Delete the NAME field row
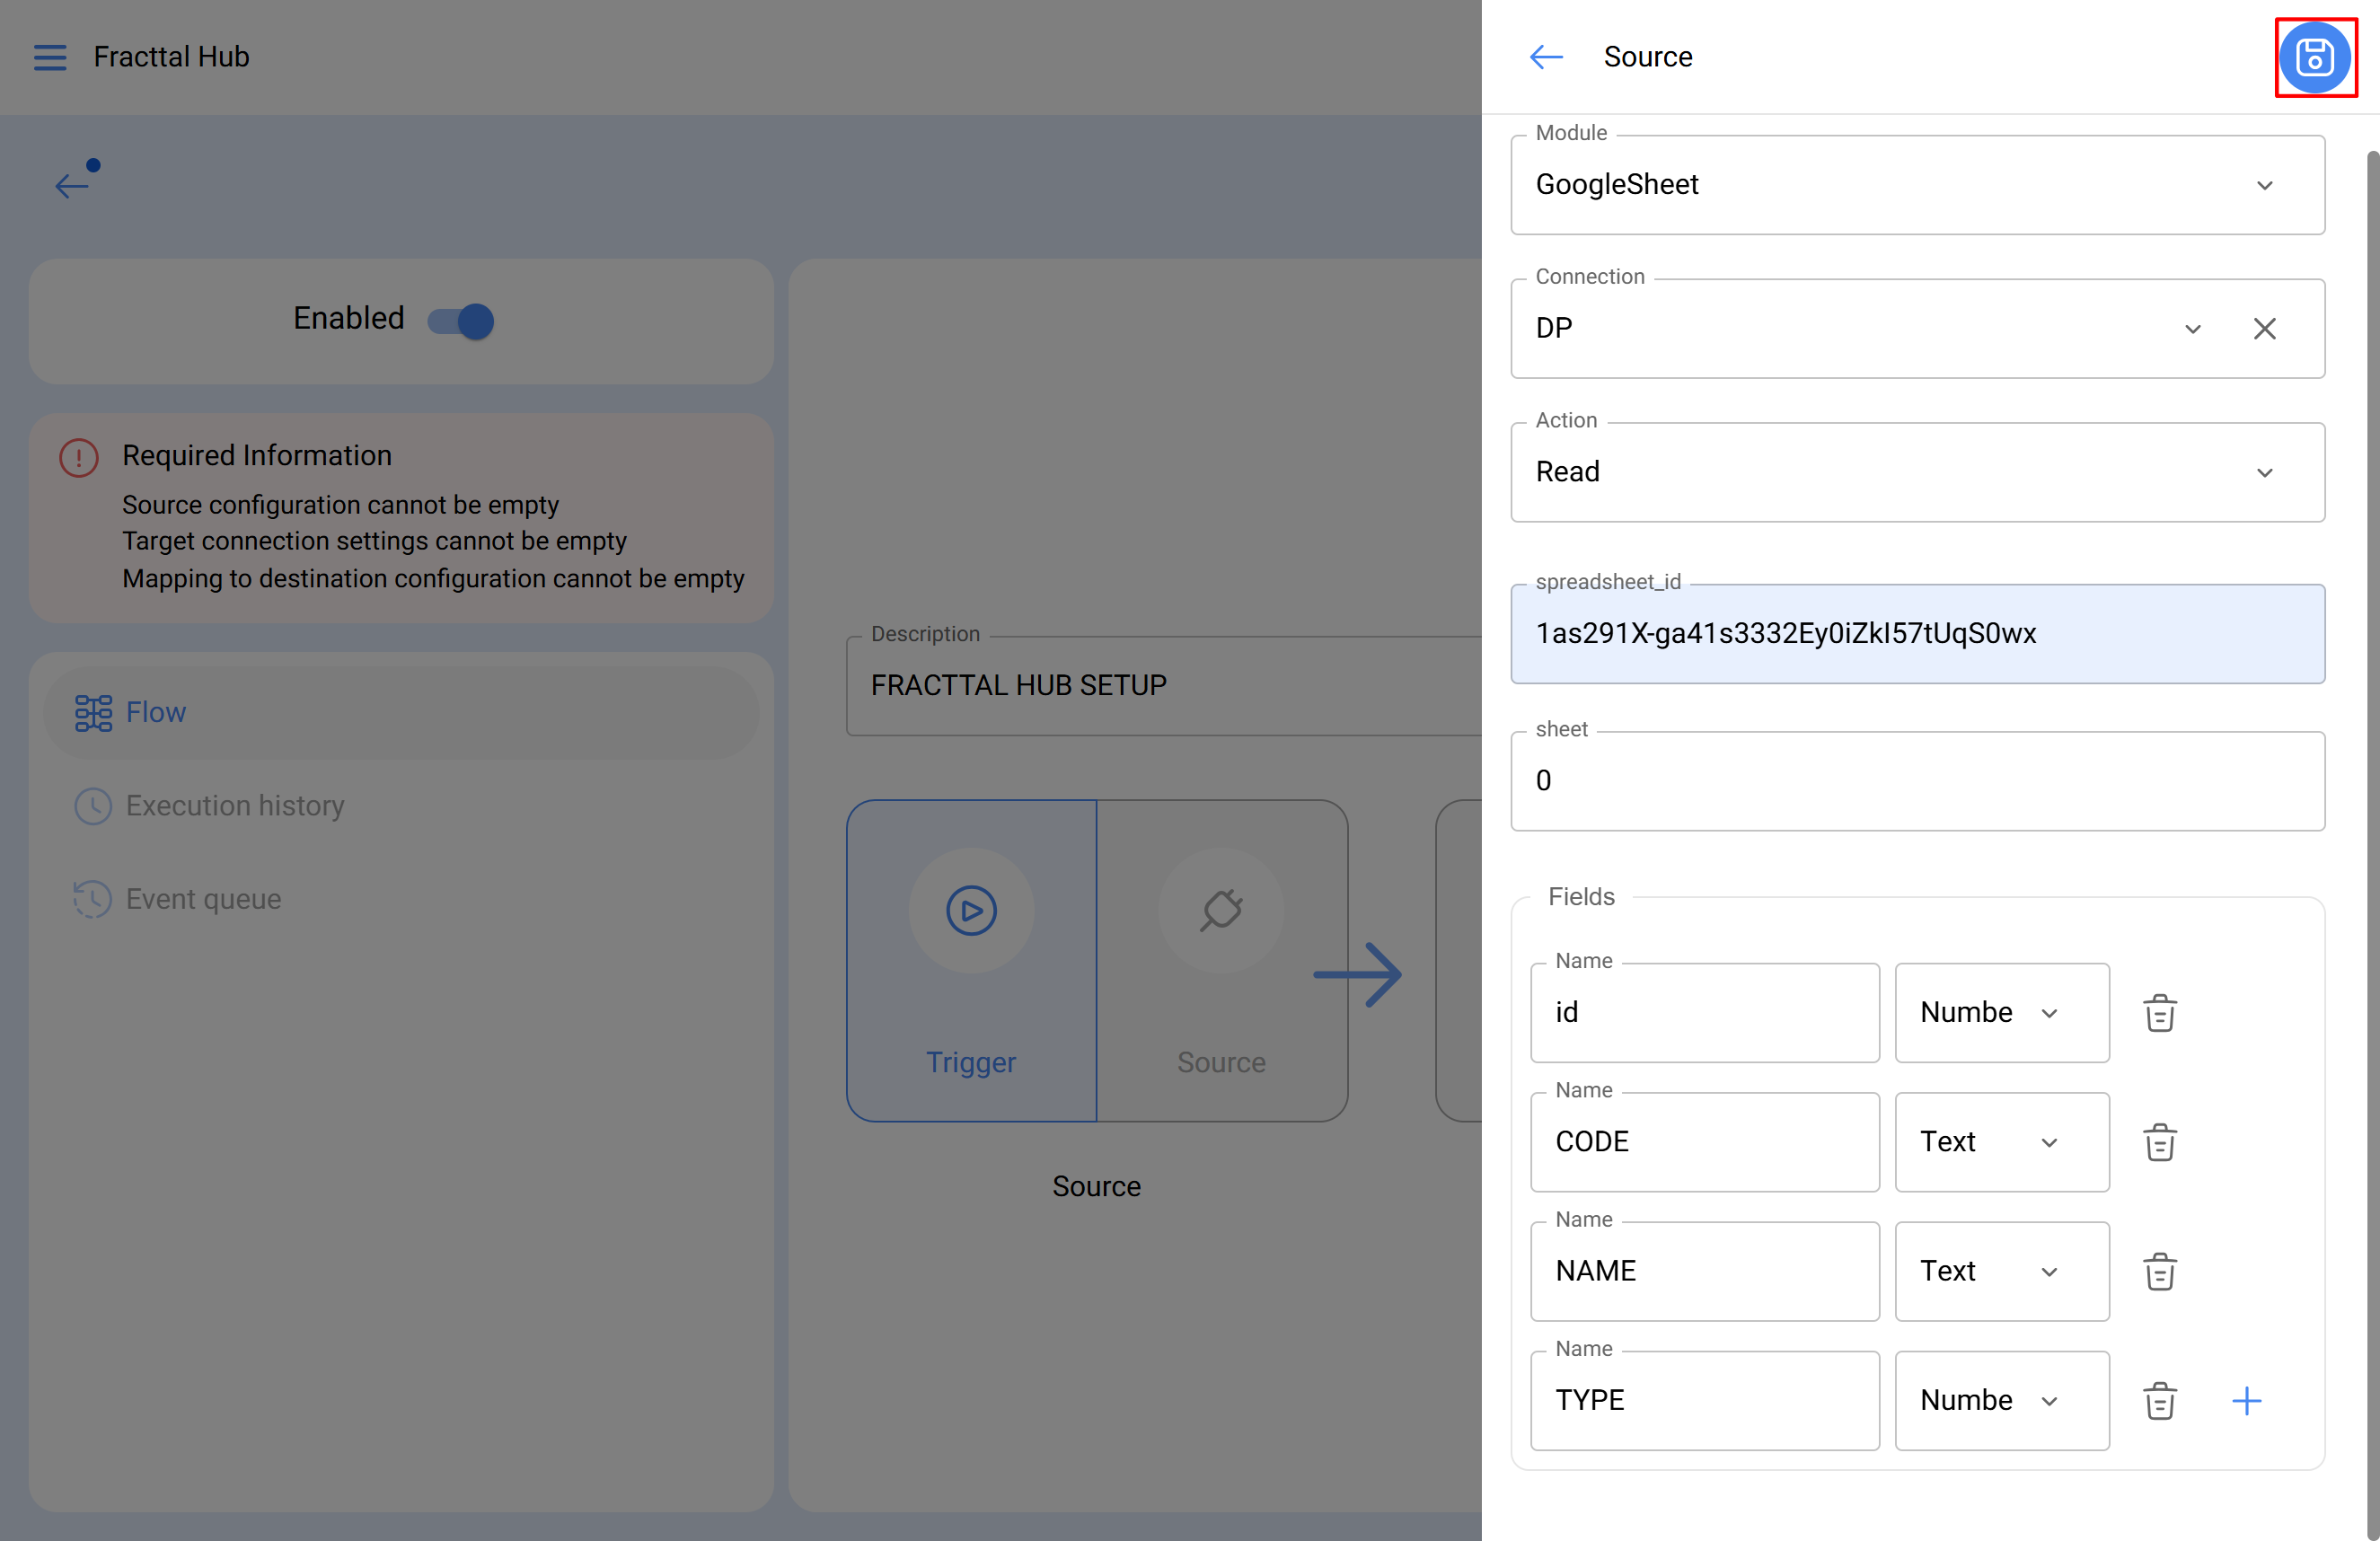This screenshot has width=2380, height=1541. [2159, 1271]
